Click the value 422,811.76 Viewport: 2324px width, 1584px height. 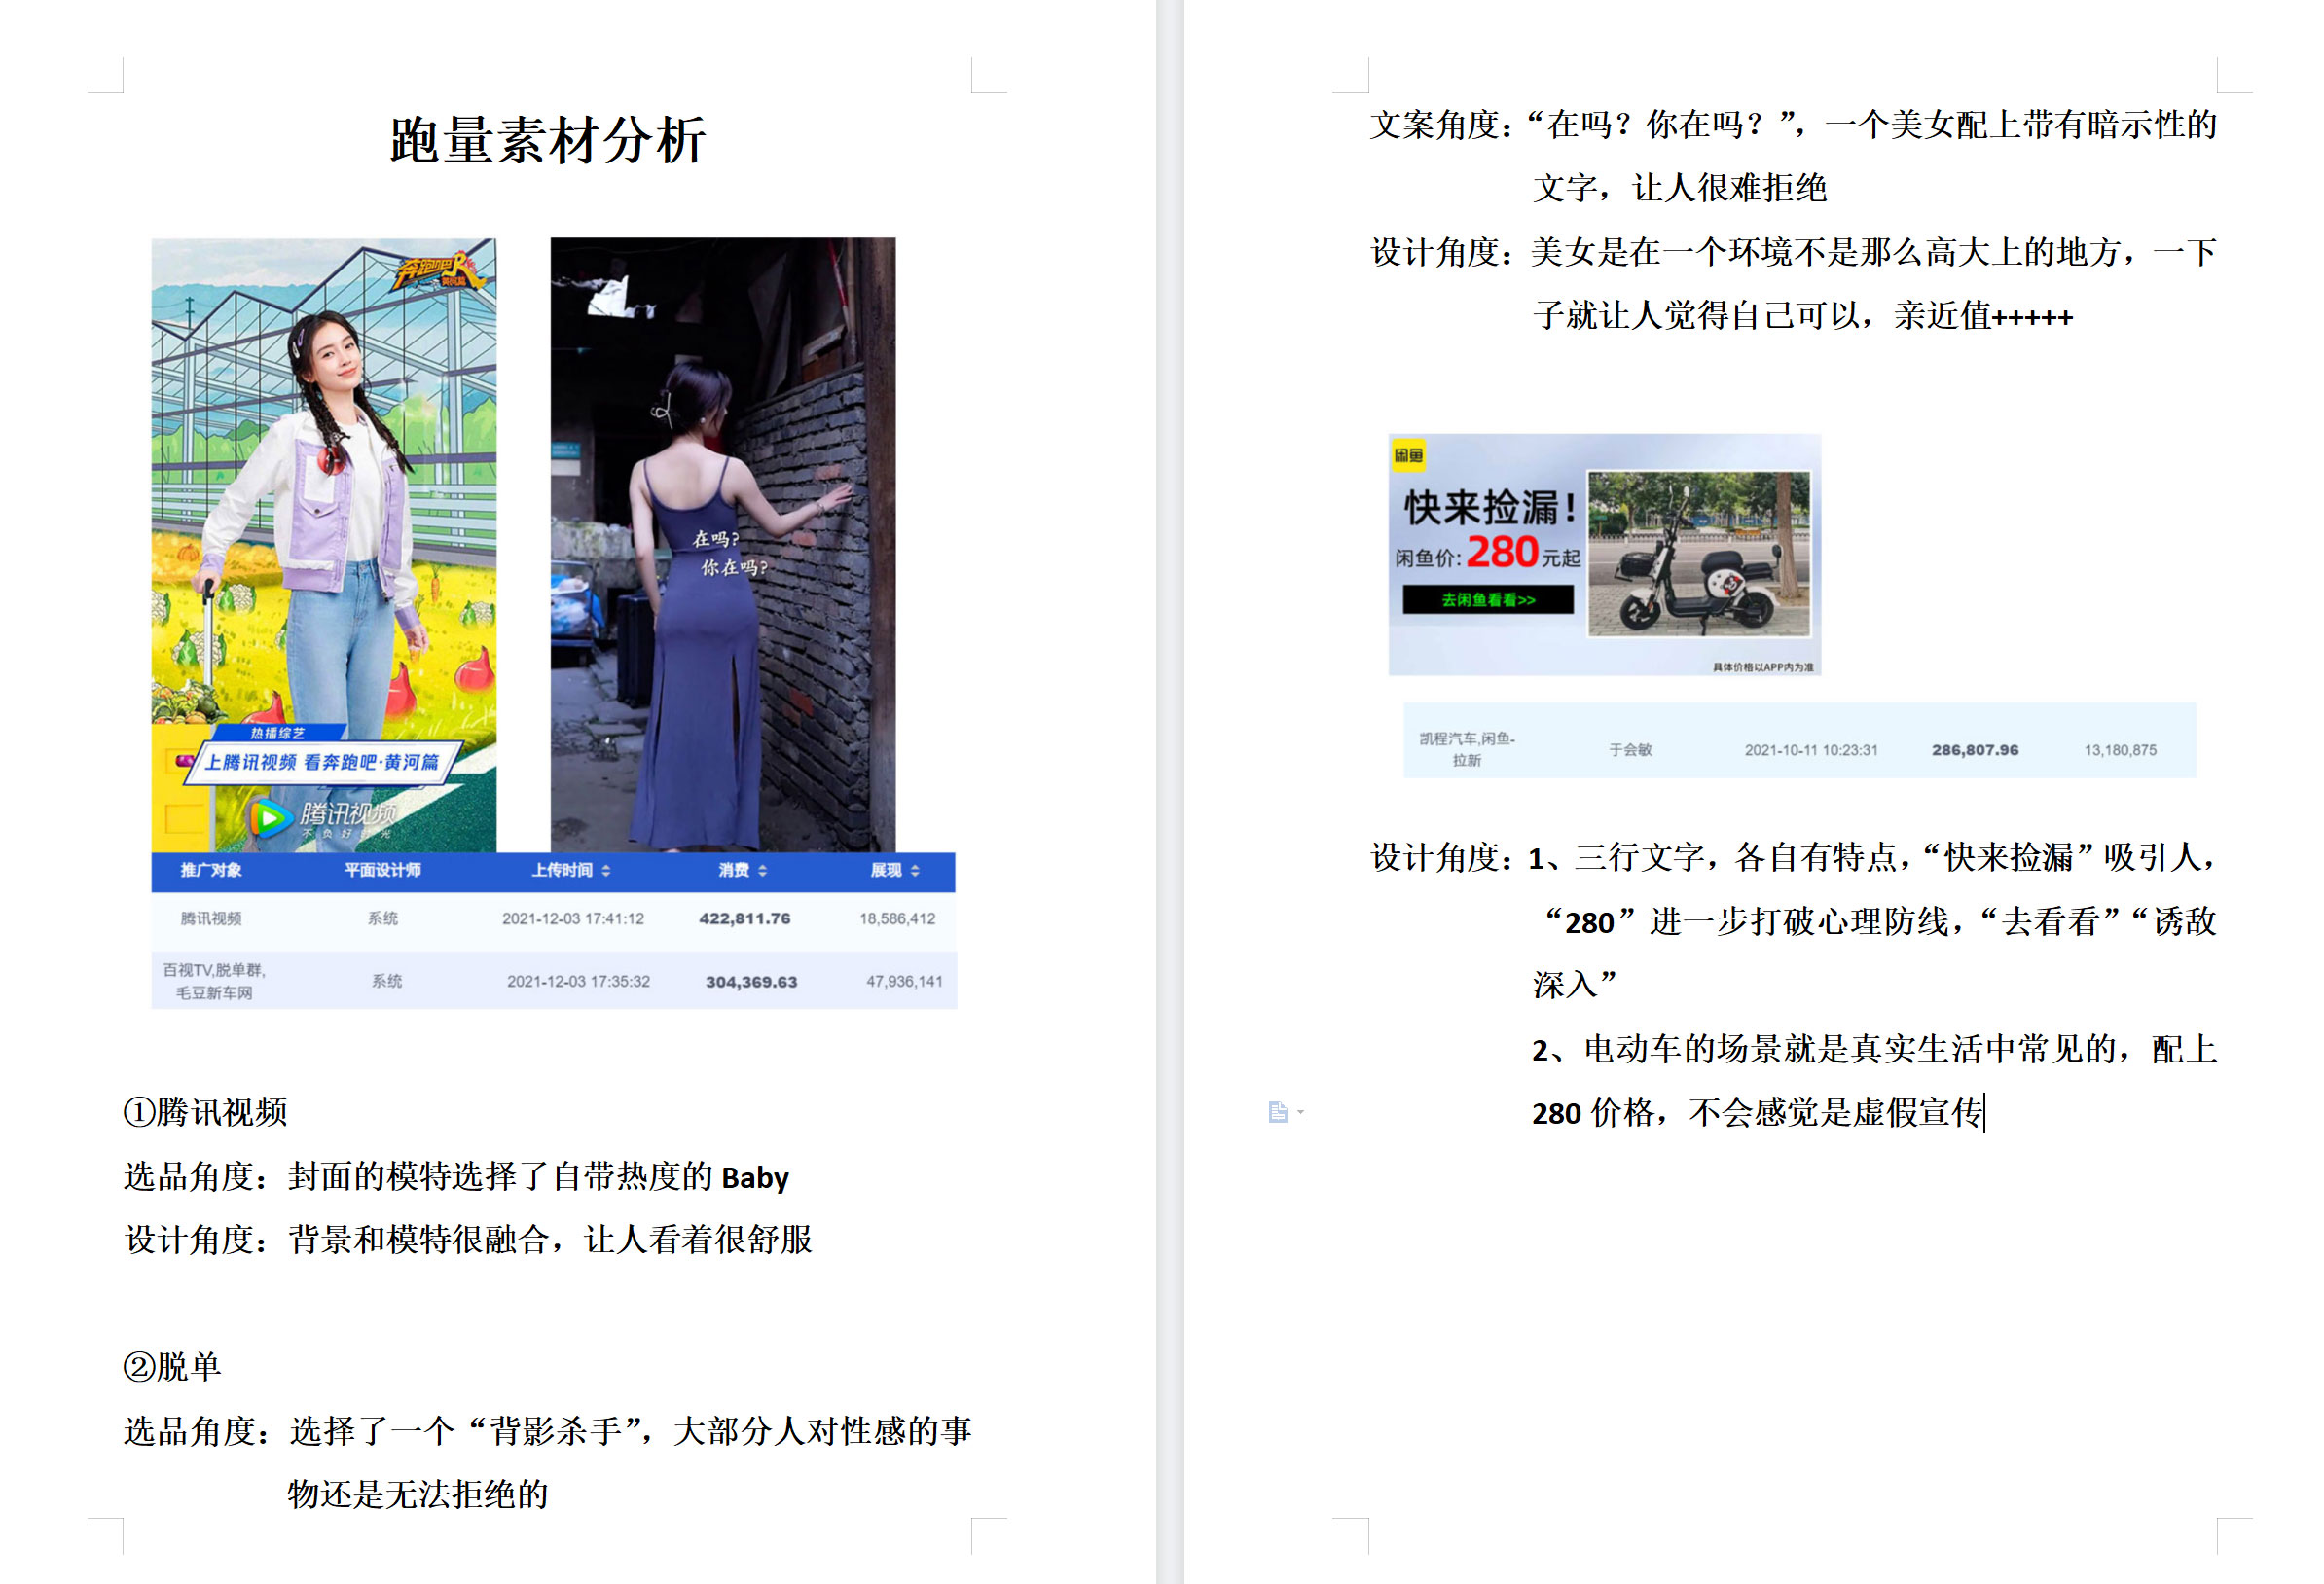coord(744,918)
